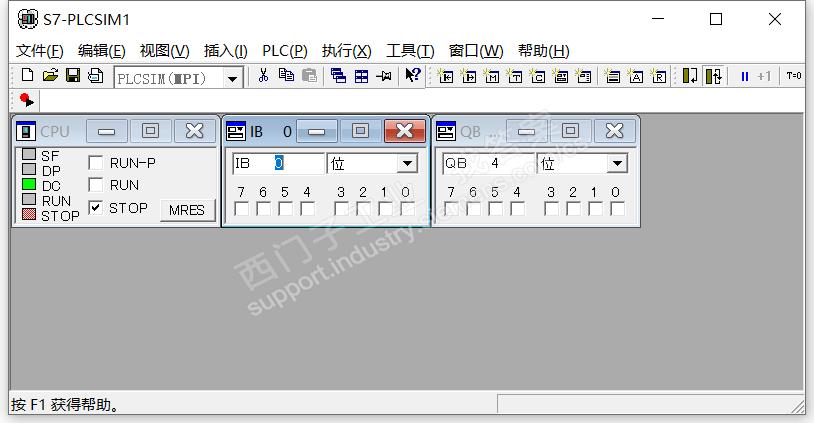
Task: Insert a bit memory (M) window
Action: pyautogui.click(x=491, y=77)
